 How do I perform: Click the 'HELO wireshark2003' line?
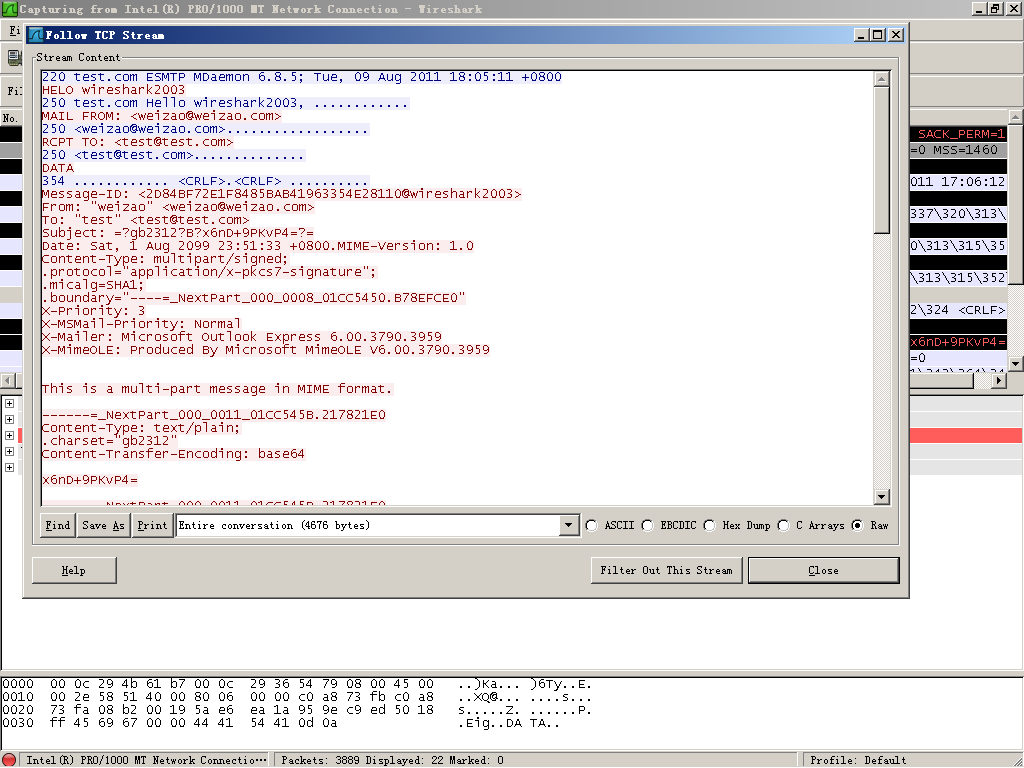tap(114, 90)
